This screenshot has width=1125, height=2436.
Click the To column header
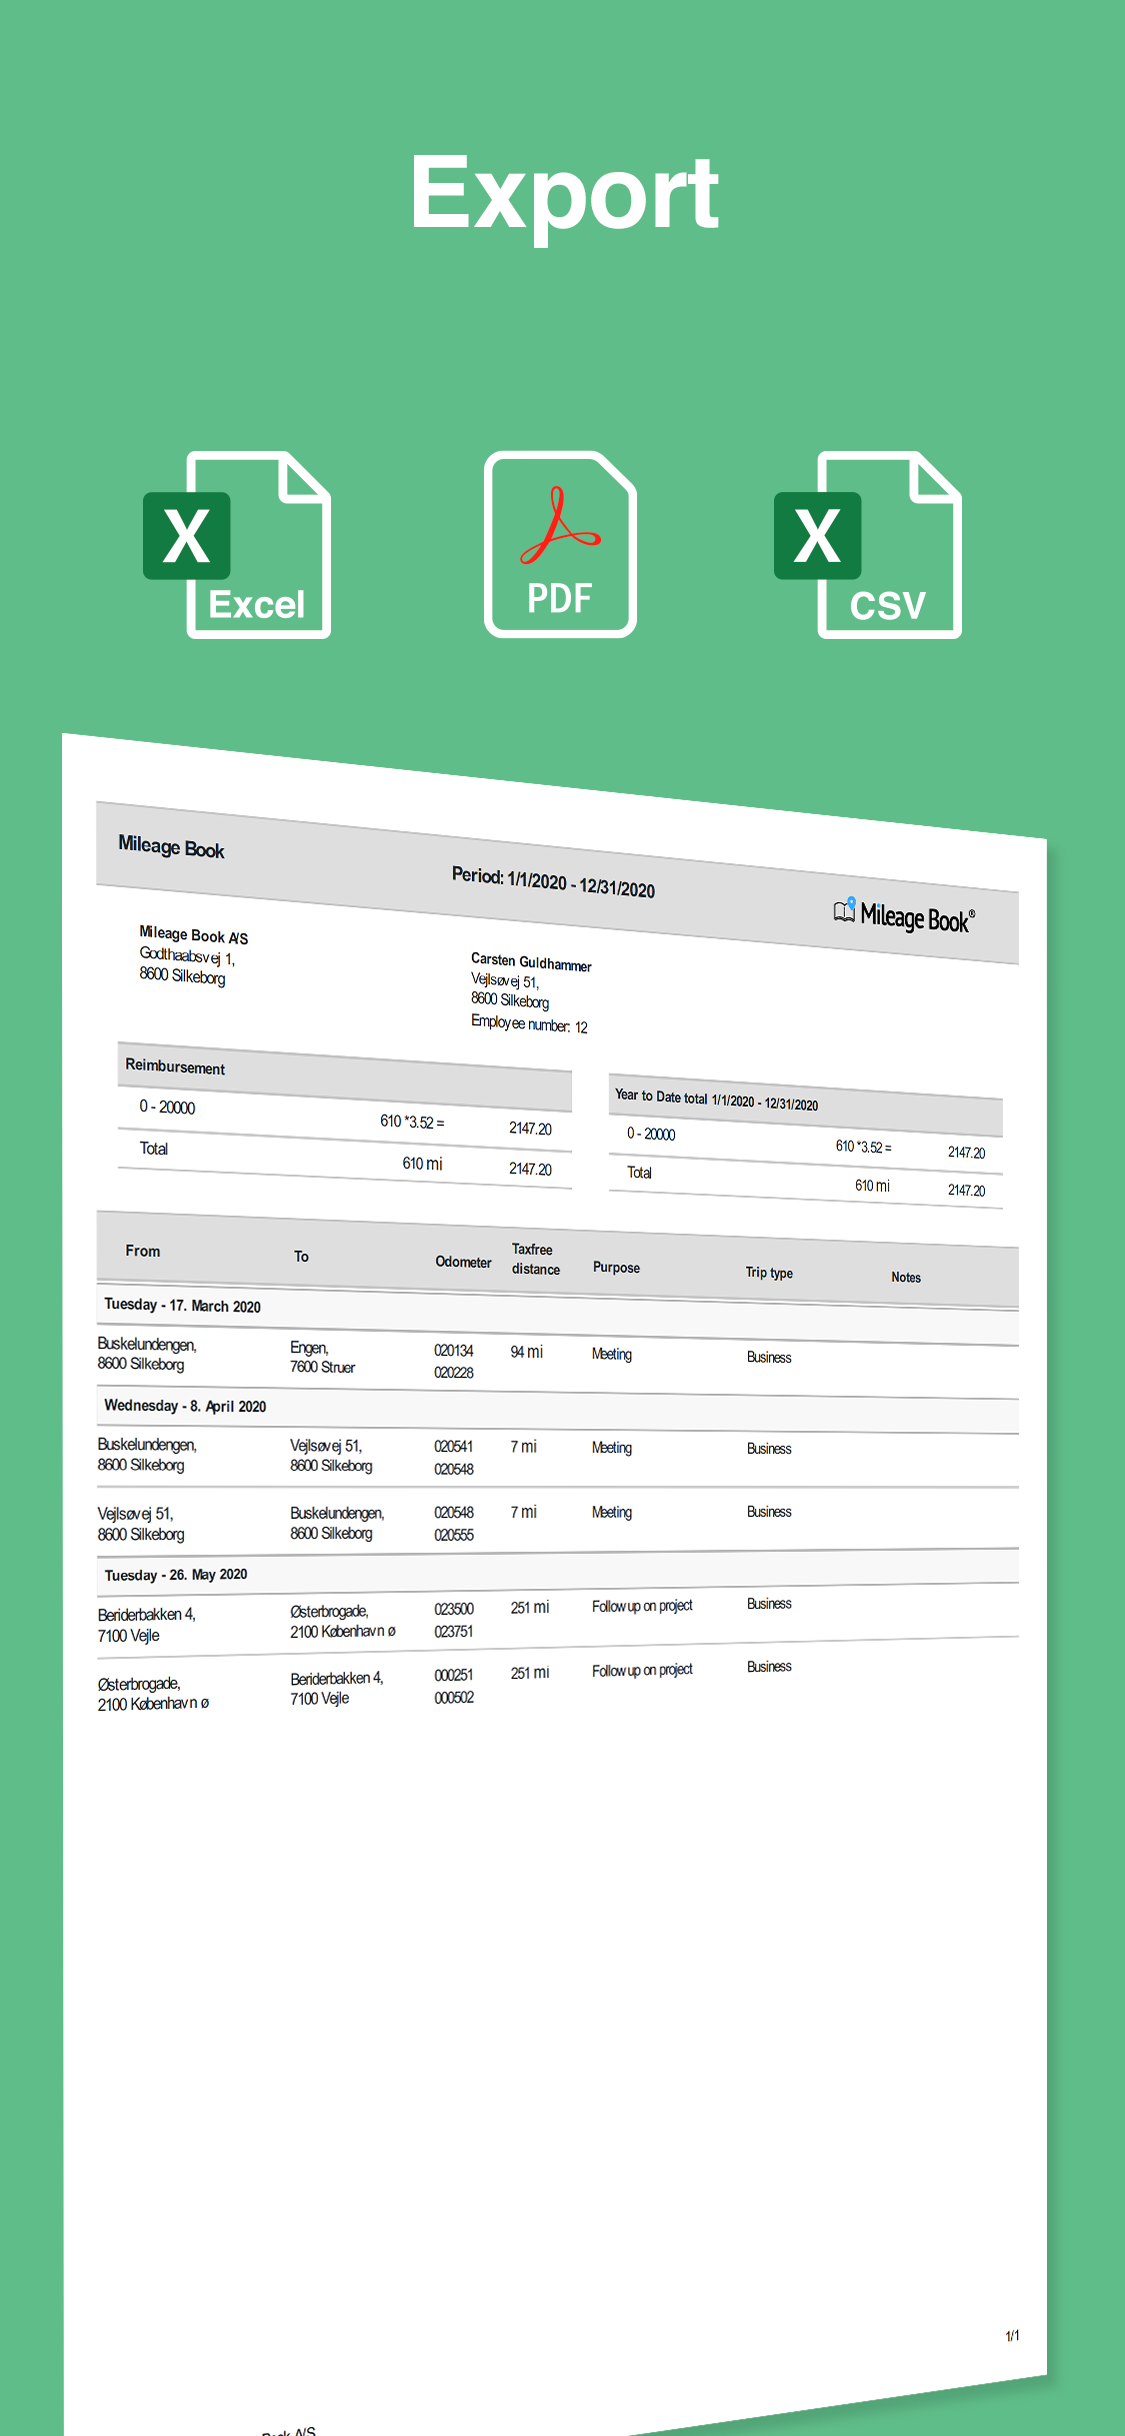(301, 1256)
